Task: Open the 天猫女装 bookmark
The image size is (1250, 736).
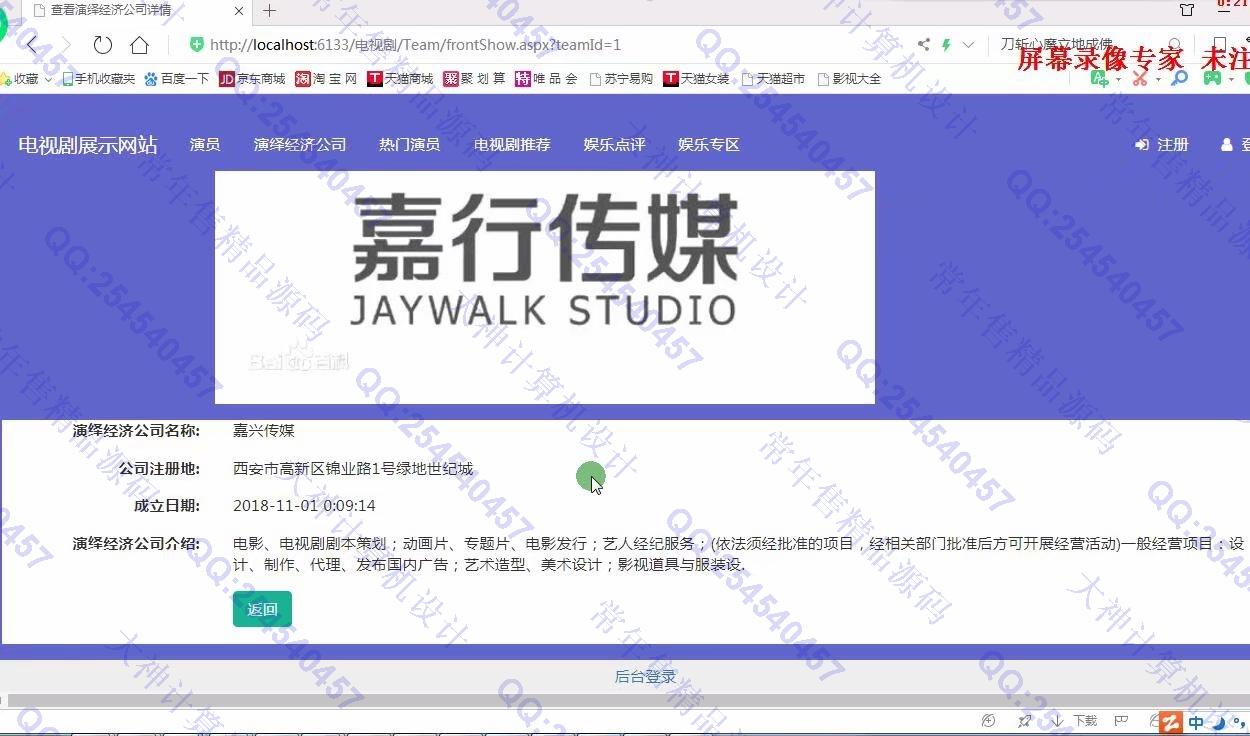Action: click(x=696, y=79)
